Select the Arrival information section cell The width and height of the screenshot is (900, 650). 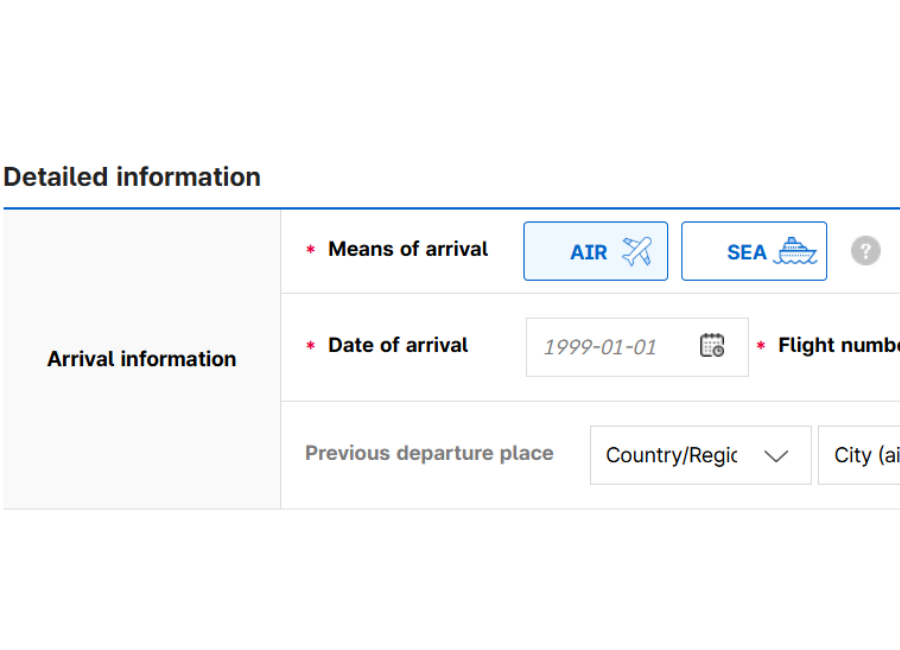click(x=142, y=359)
